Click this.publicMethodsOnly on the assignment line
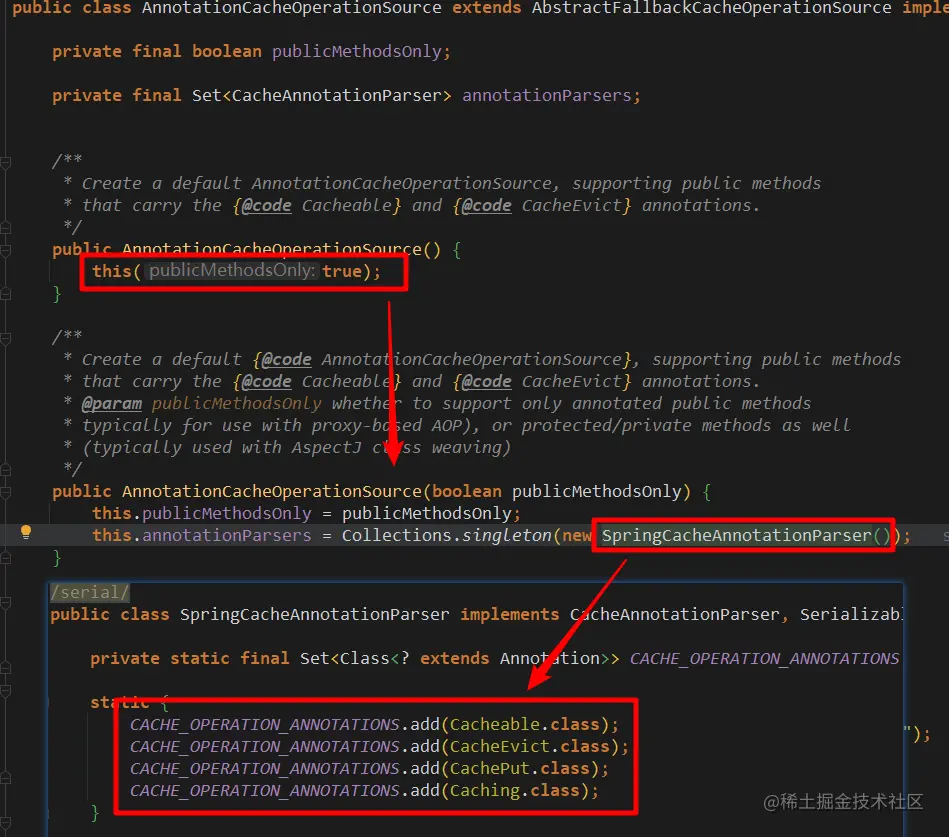 (202, 513)
